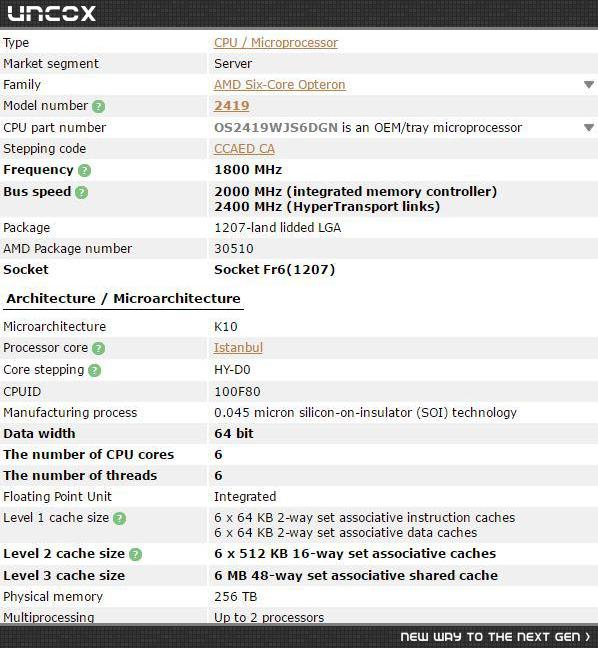Expand the Family row dropdown arrow

[589, 85]
